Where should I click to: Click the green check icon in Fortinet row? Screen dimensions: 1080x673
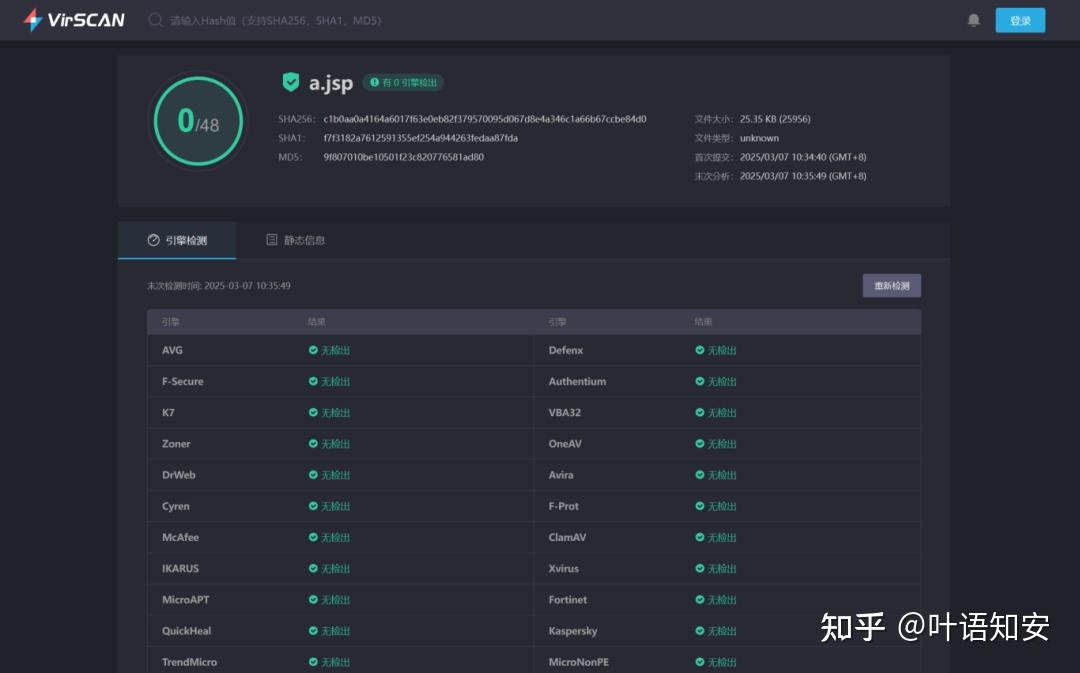[x=700, y=599]
